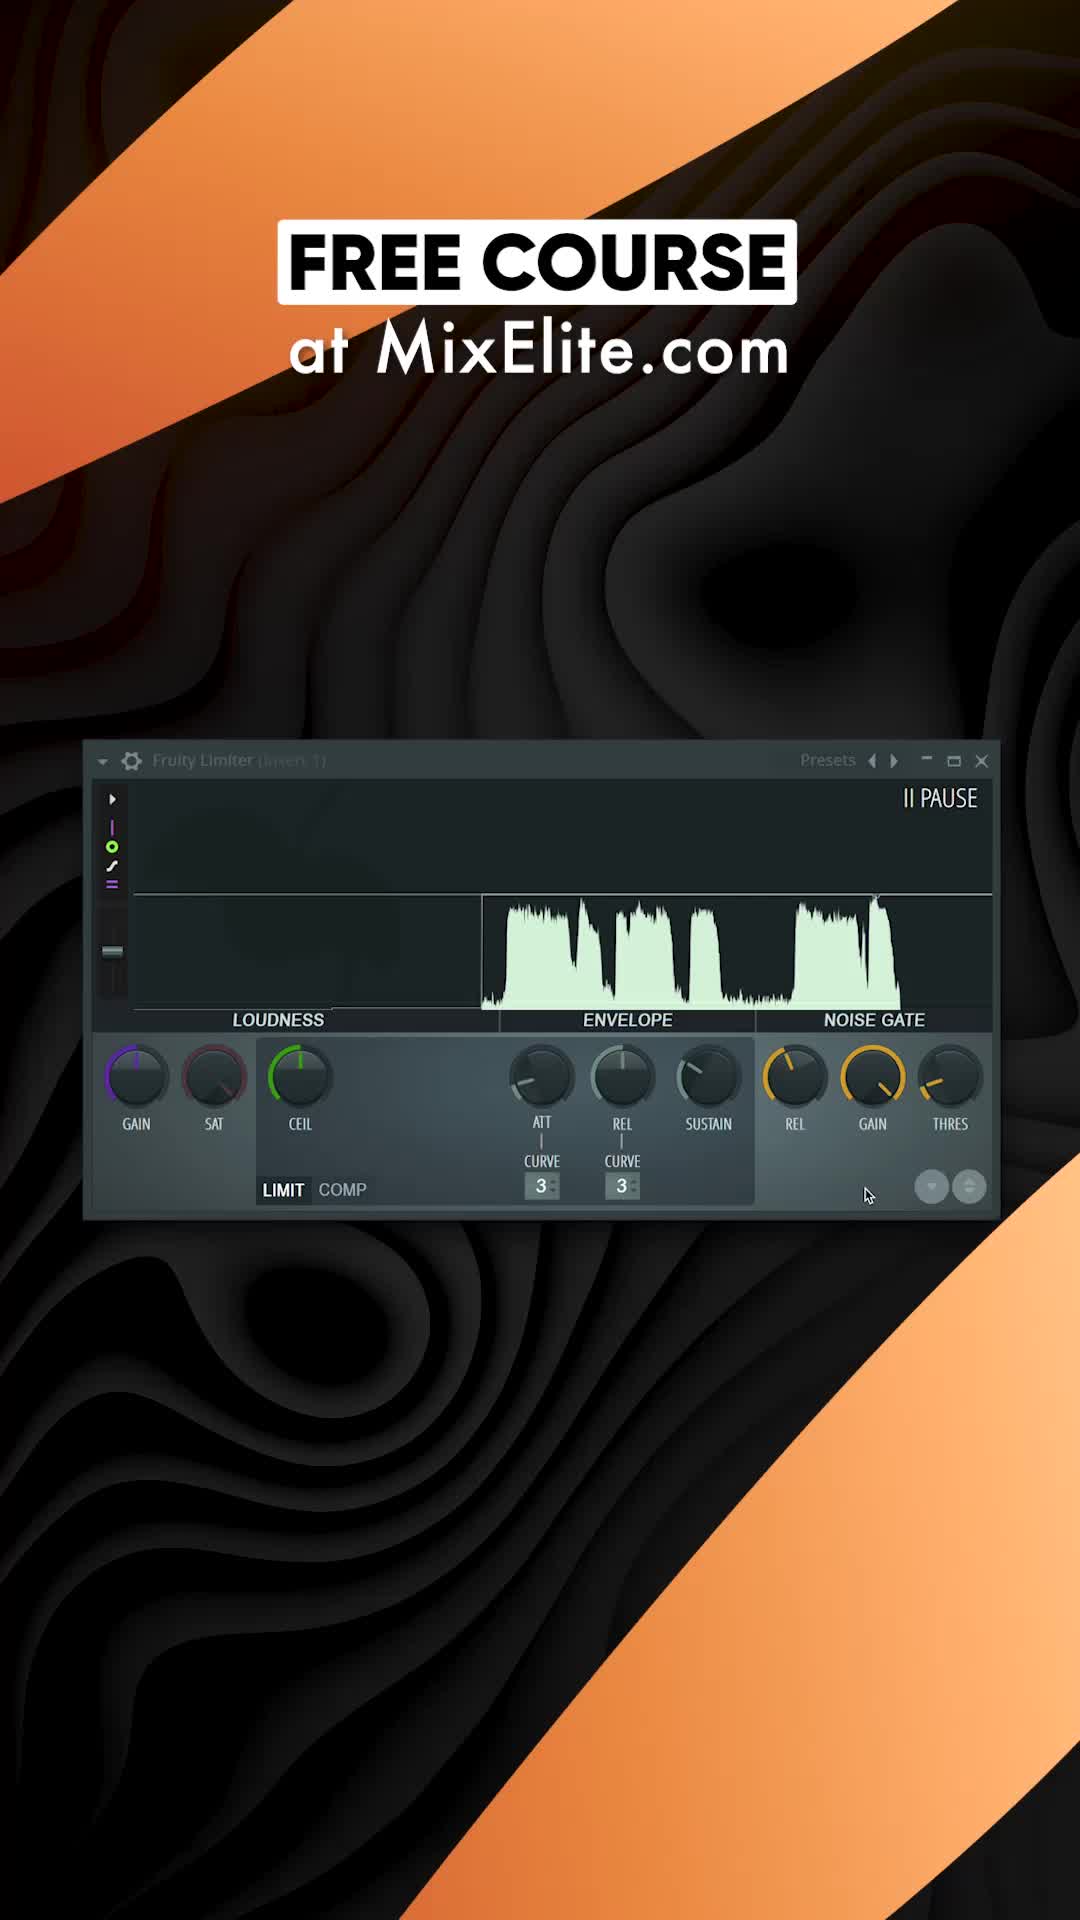Click the ENVELOPE section label
1080x1920 pixels.
[628, 1020]
